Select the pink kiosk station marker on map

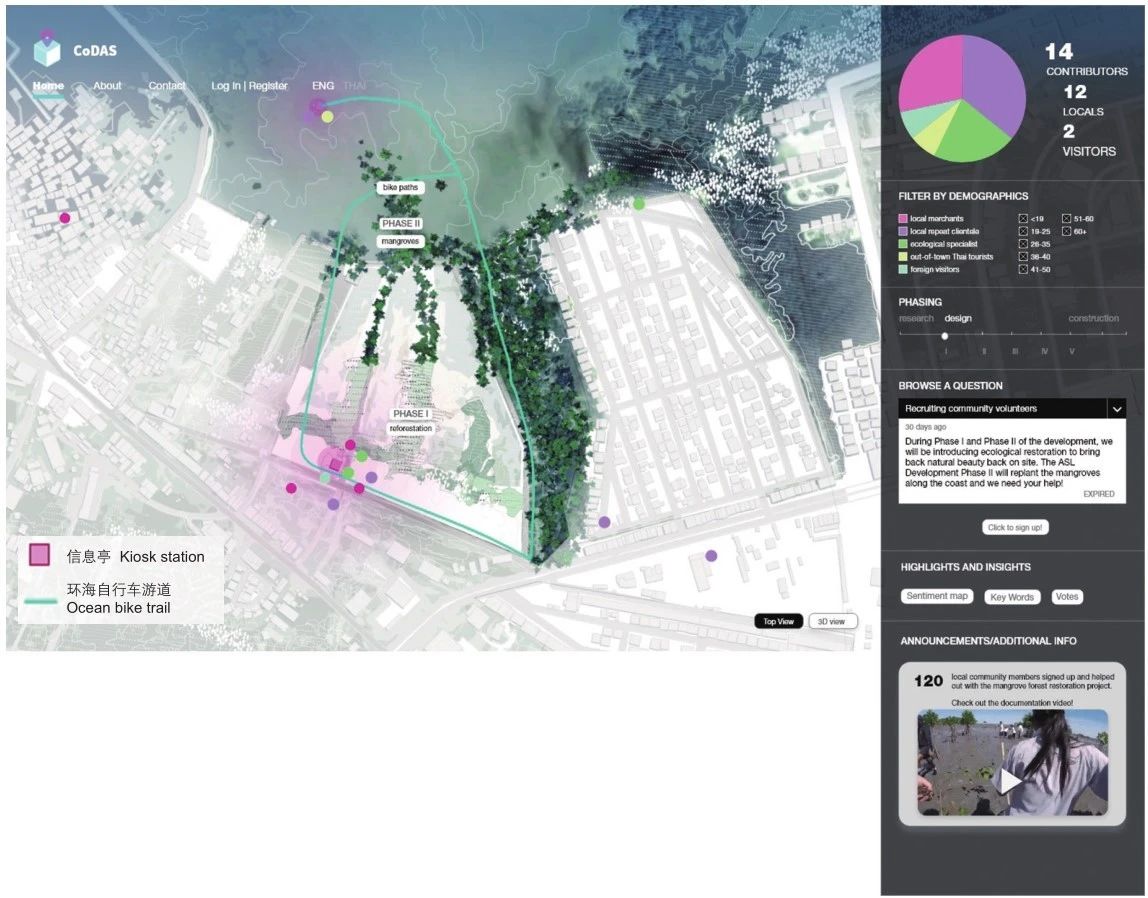[335, 464]
